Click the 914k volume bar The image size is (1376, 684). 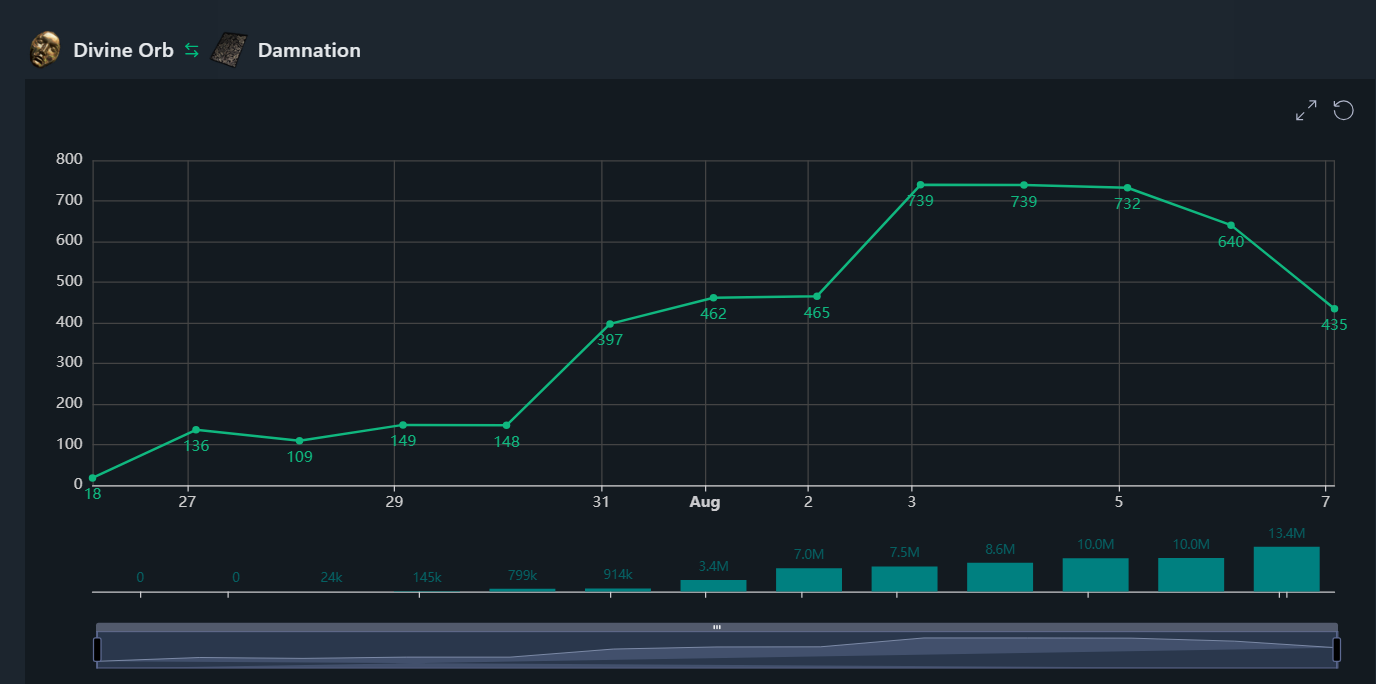pyautogui.click(x=618, y=590)
